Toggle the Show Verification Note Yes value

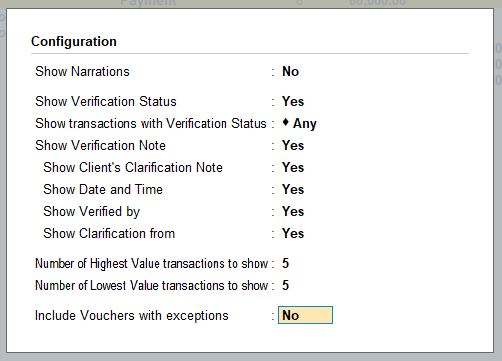293,145
